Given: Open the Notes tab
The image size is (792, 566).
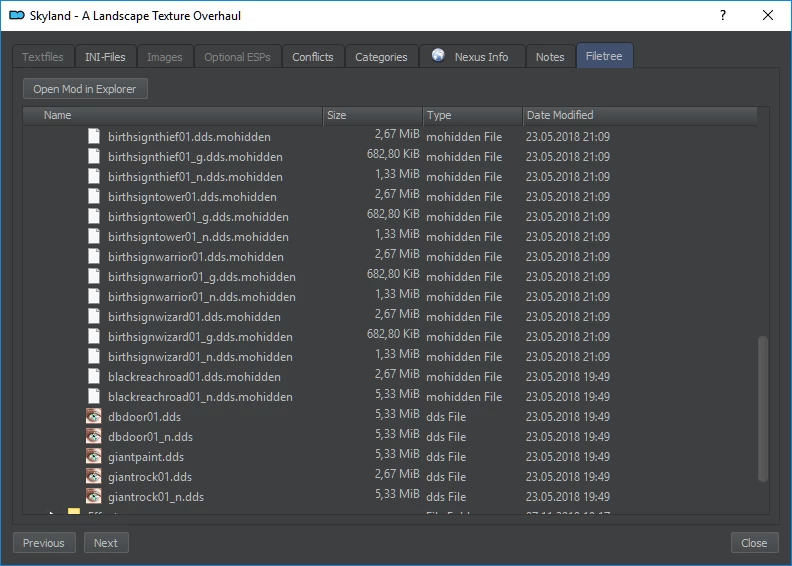Looking at the screenshot, I should [550, 57].
